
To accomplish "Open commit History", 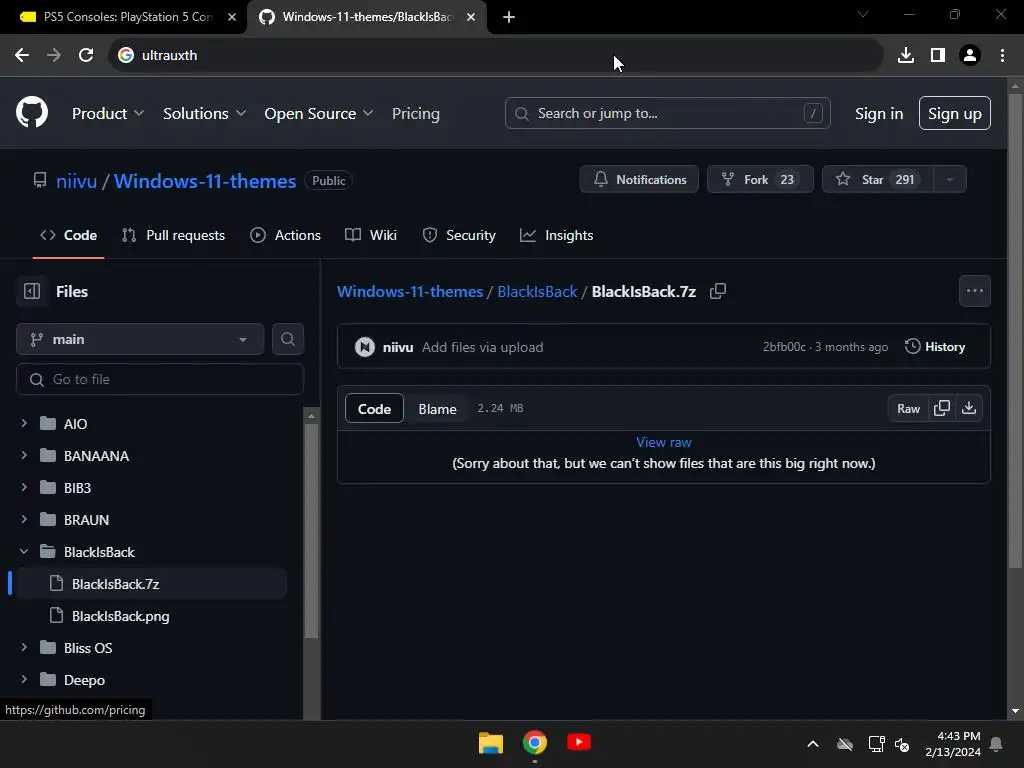I will click(x=935, y=347).
